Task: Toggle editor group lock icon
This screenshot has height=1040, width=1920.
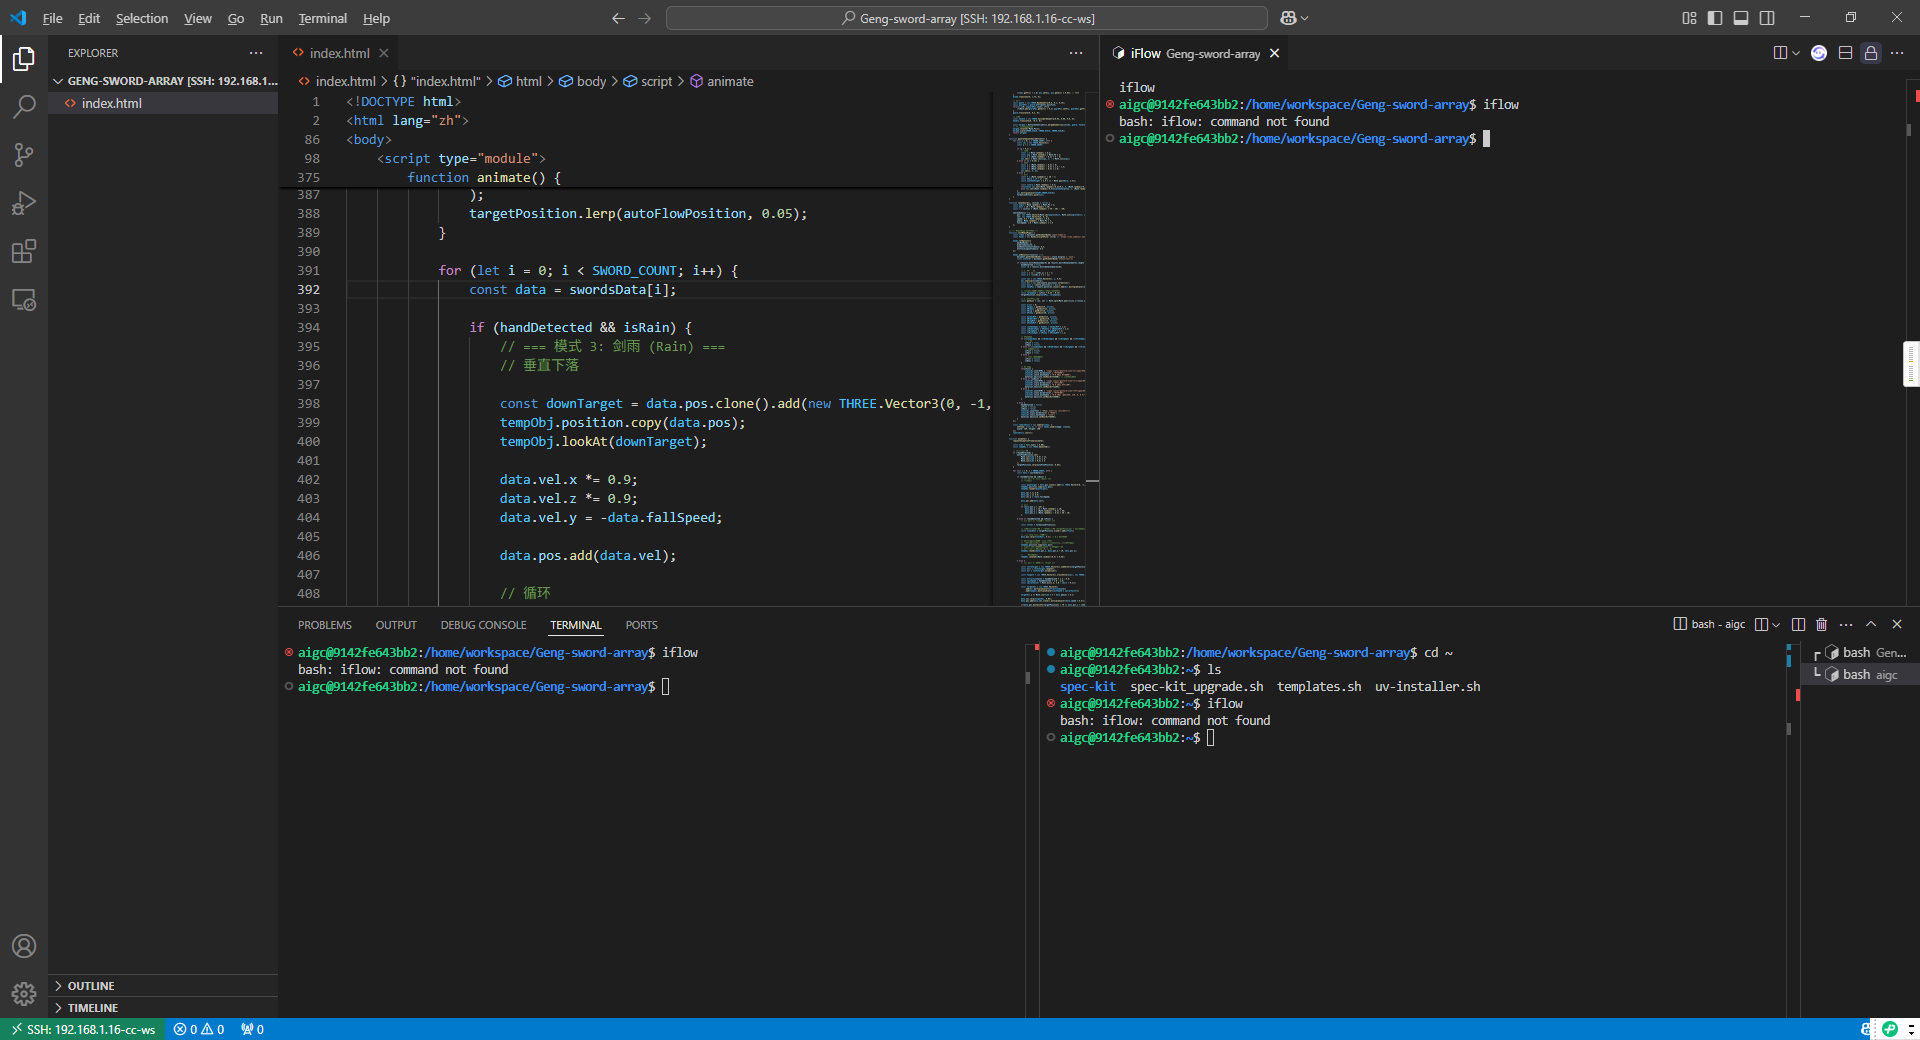Action: [x=1871, y=53]
